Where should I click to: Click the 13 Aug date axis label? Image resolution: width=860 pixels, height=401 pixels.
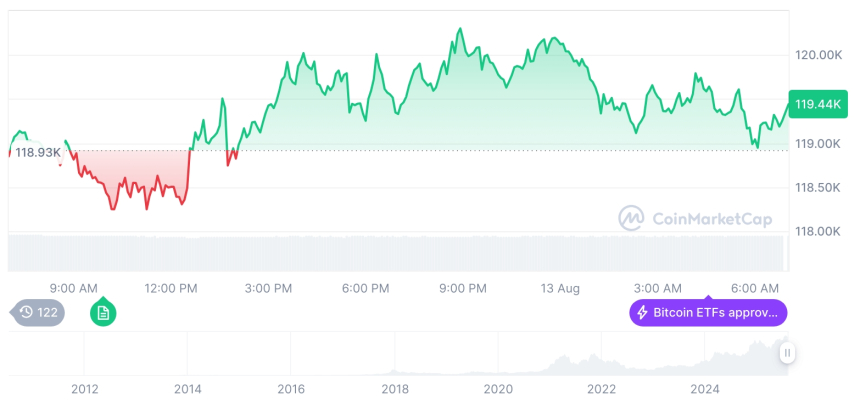(x=561, y=288)
